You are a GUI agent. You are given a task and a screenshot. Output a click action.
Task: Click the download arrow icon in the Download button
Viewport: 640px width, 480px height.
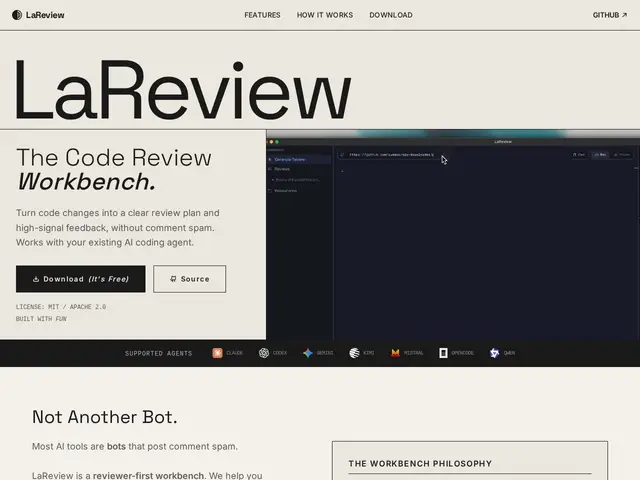tap(36, 279)
